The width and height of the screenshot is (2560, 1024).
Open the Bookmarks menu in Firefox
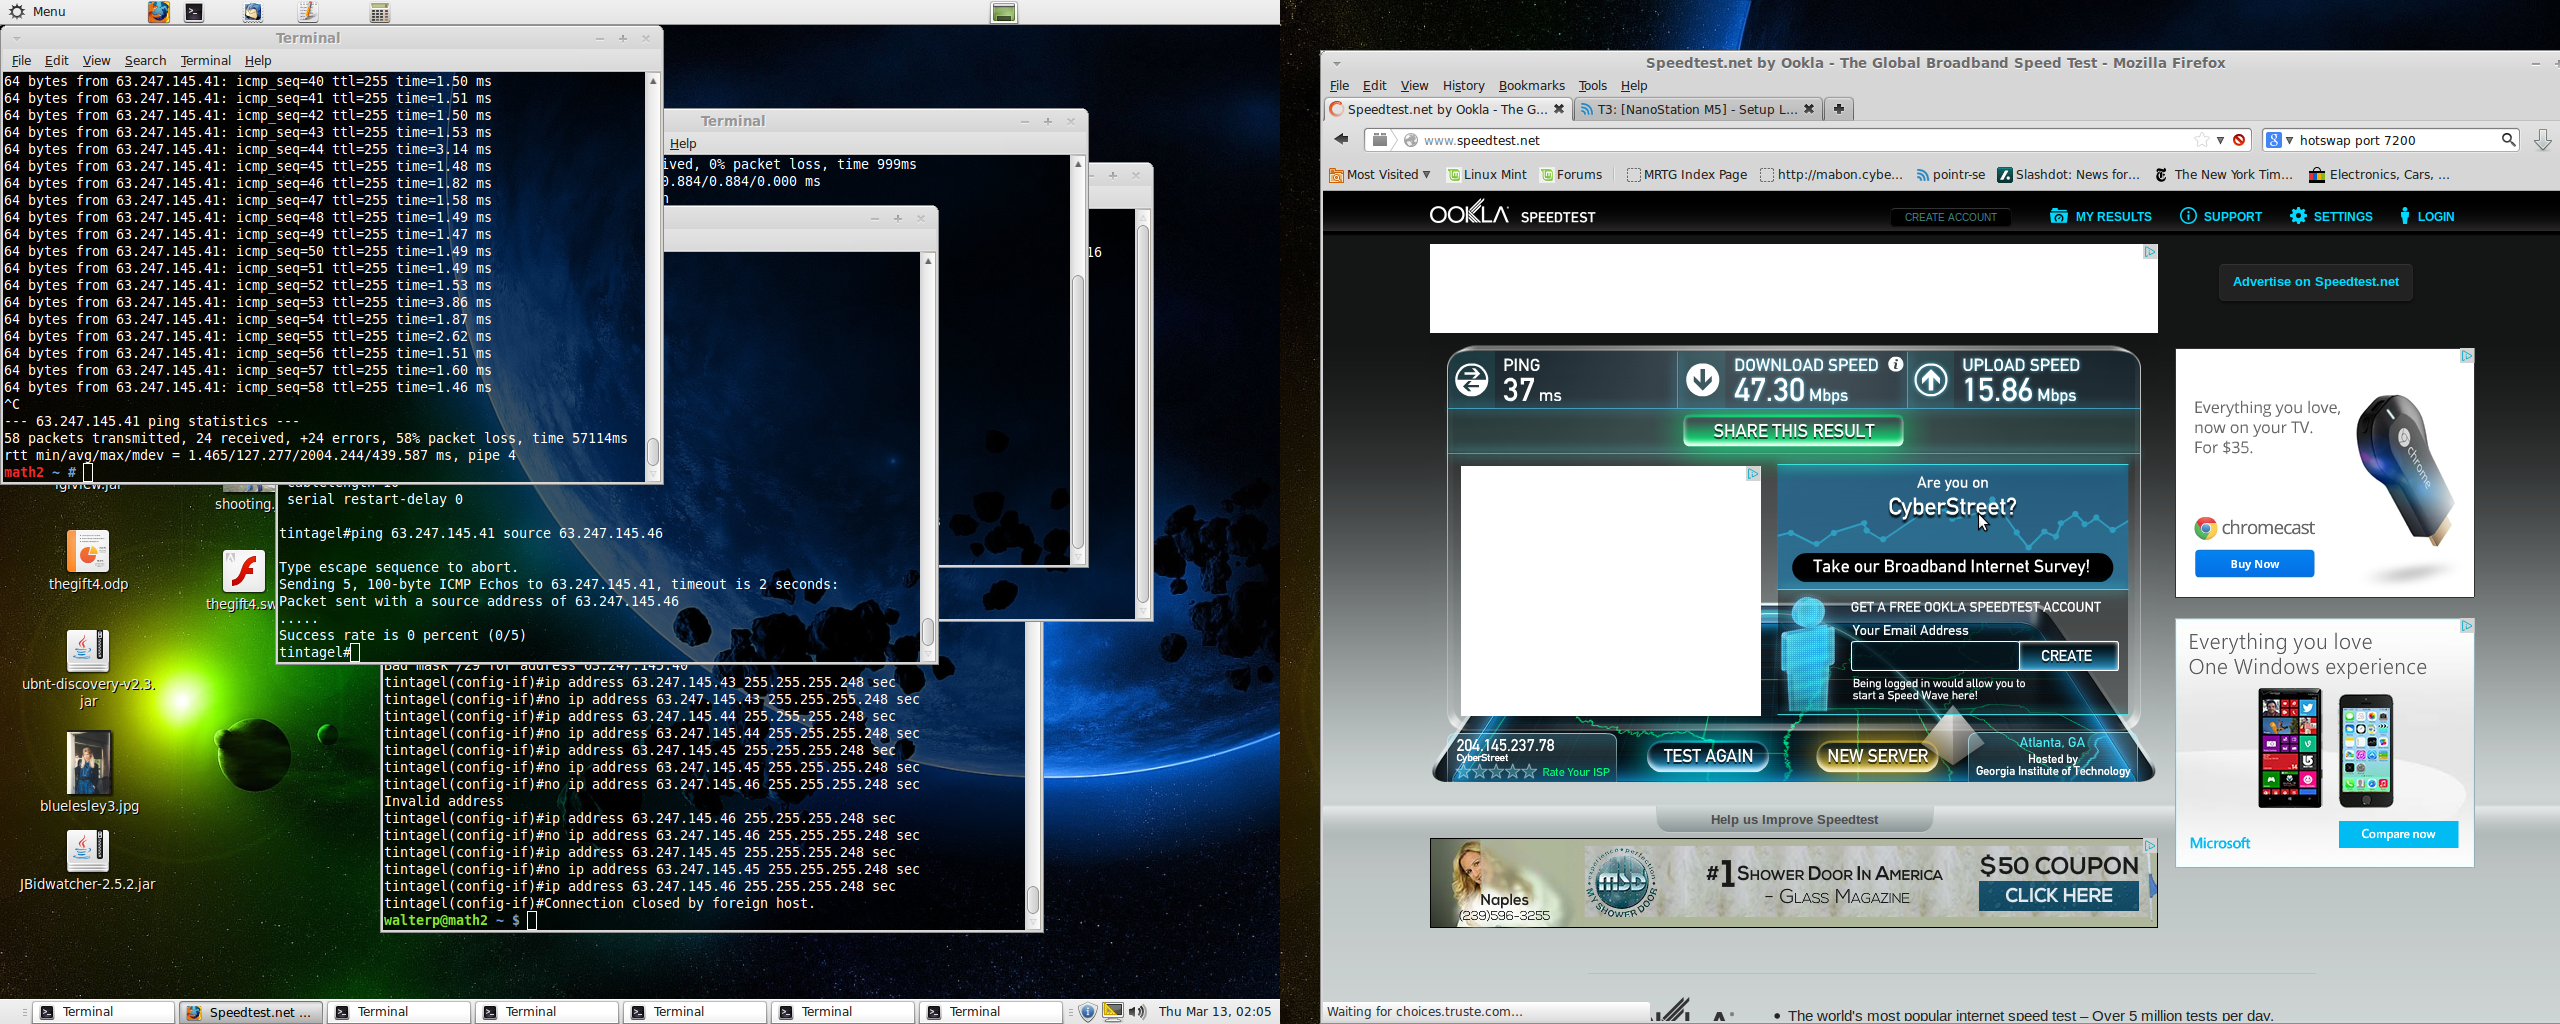click(1531, 86)
